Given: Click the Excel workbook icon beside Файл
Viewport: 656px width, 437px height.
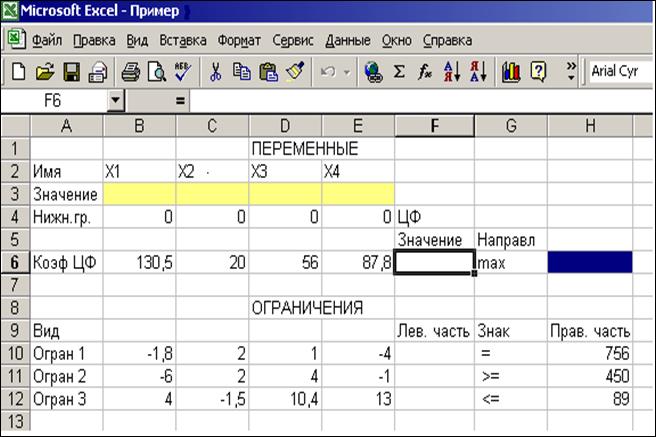Looking at the screenshot, I should tap(16, 39).
